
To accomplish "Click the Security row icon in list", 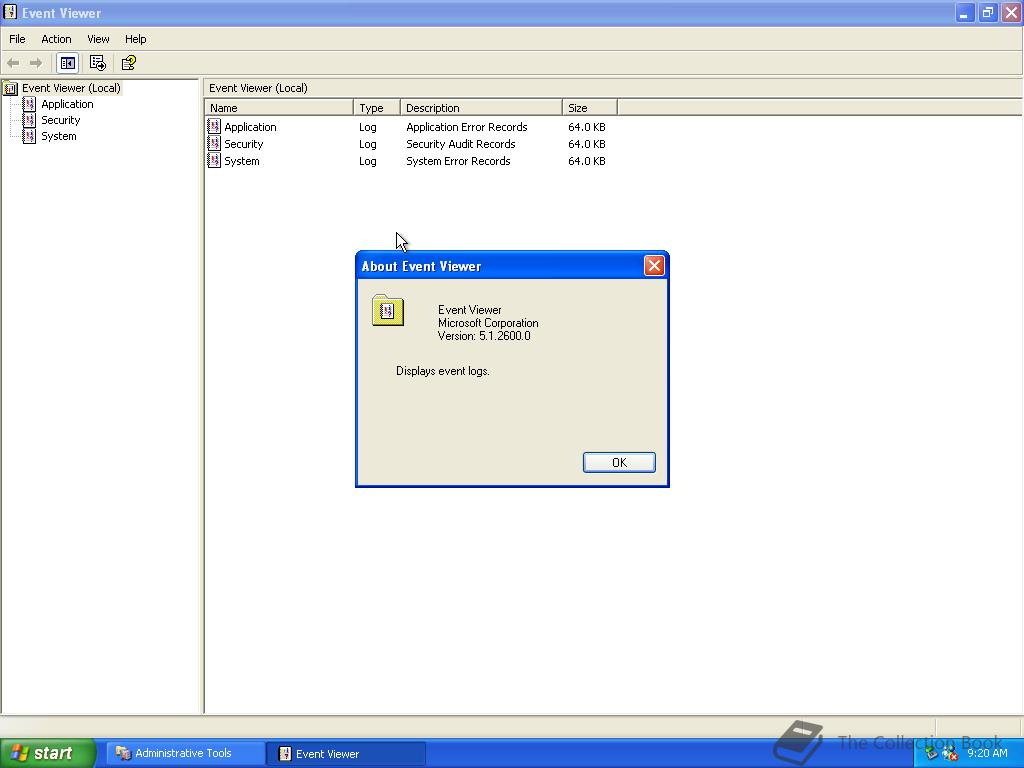I will click(x=214, y=143).
